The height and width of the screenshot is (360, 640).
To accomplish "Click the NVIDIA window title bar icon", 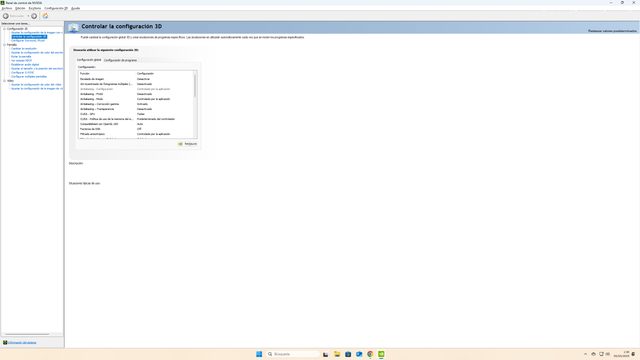I will pyautogui.click(x=2, y=2).
